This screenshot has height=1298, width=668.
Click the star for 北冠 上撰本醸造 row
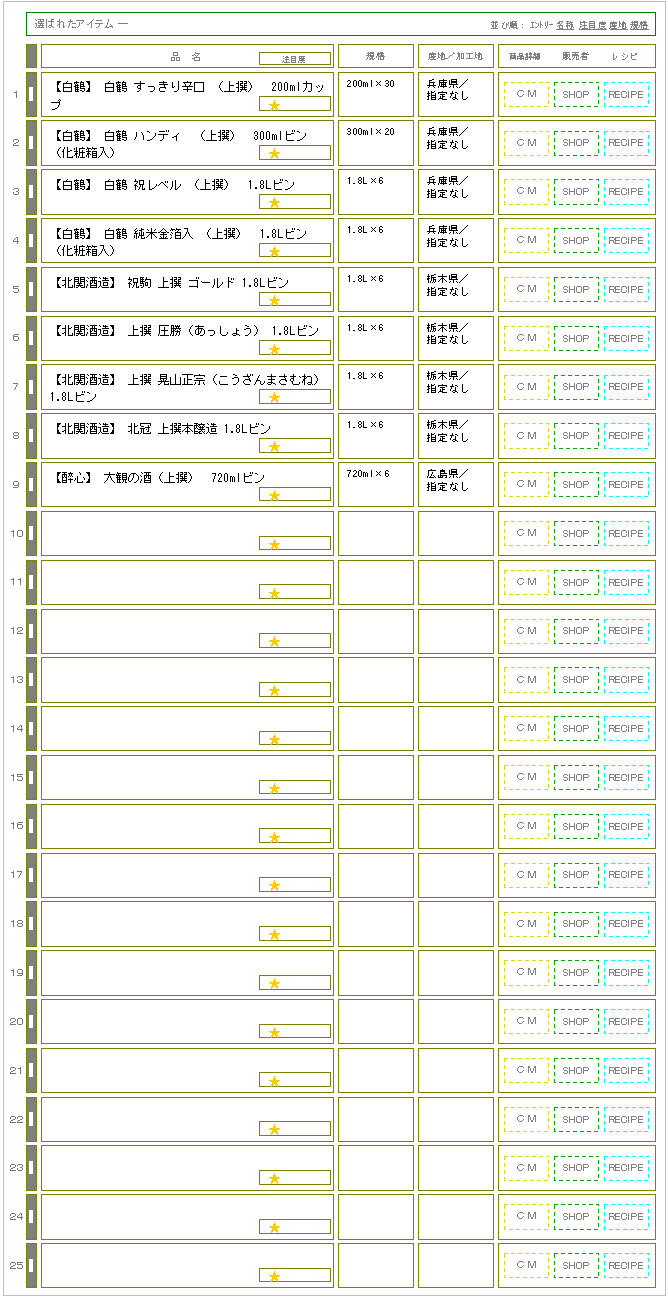274,447
